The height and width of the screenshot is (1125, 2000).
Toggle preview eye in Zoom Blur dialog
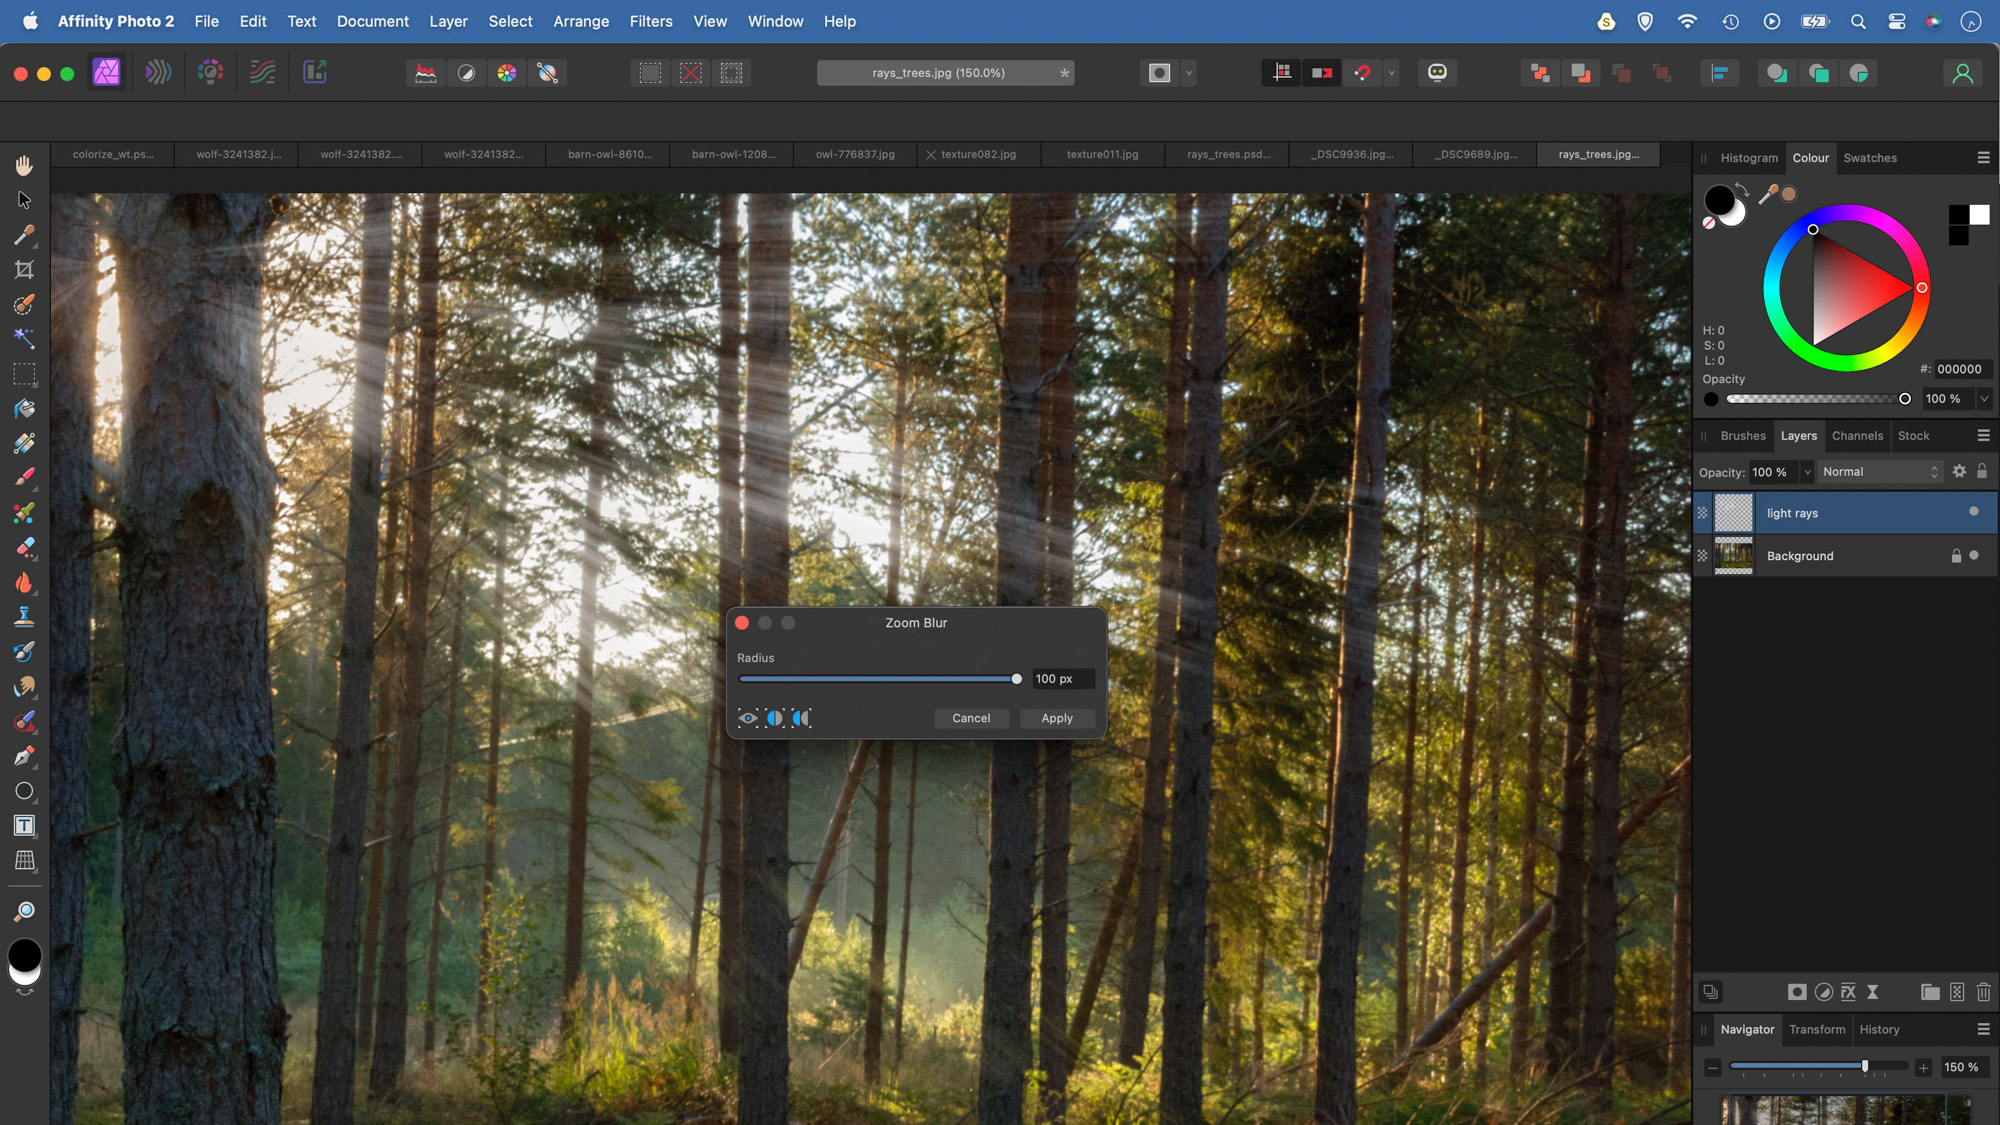[x=748, y=718]
